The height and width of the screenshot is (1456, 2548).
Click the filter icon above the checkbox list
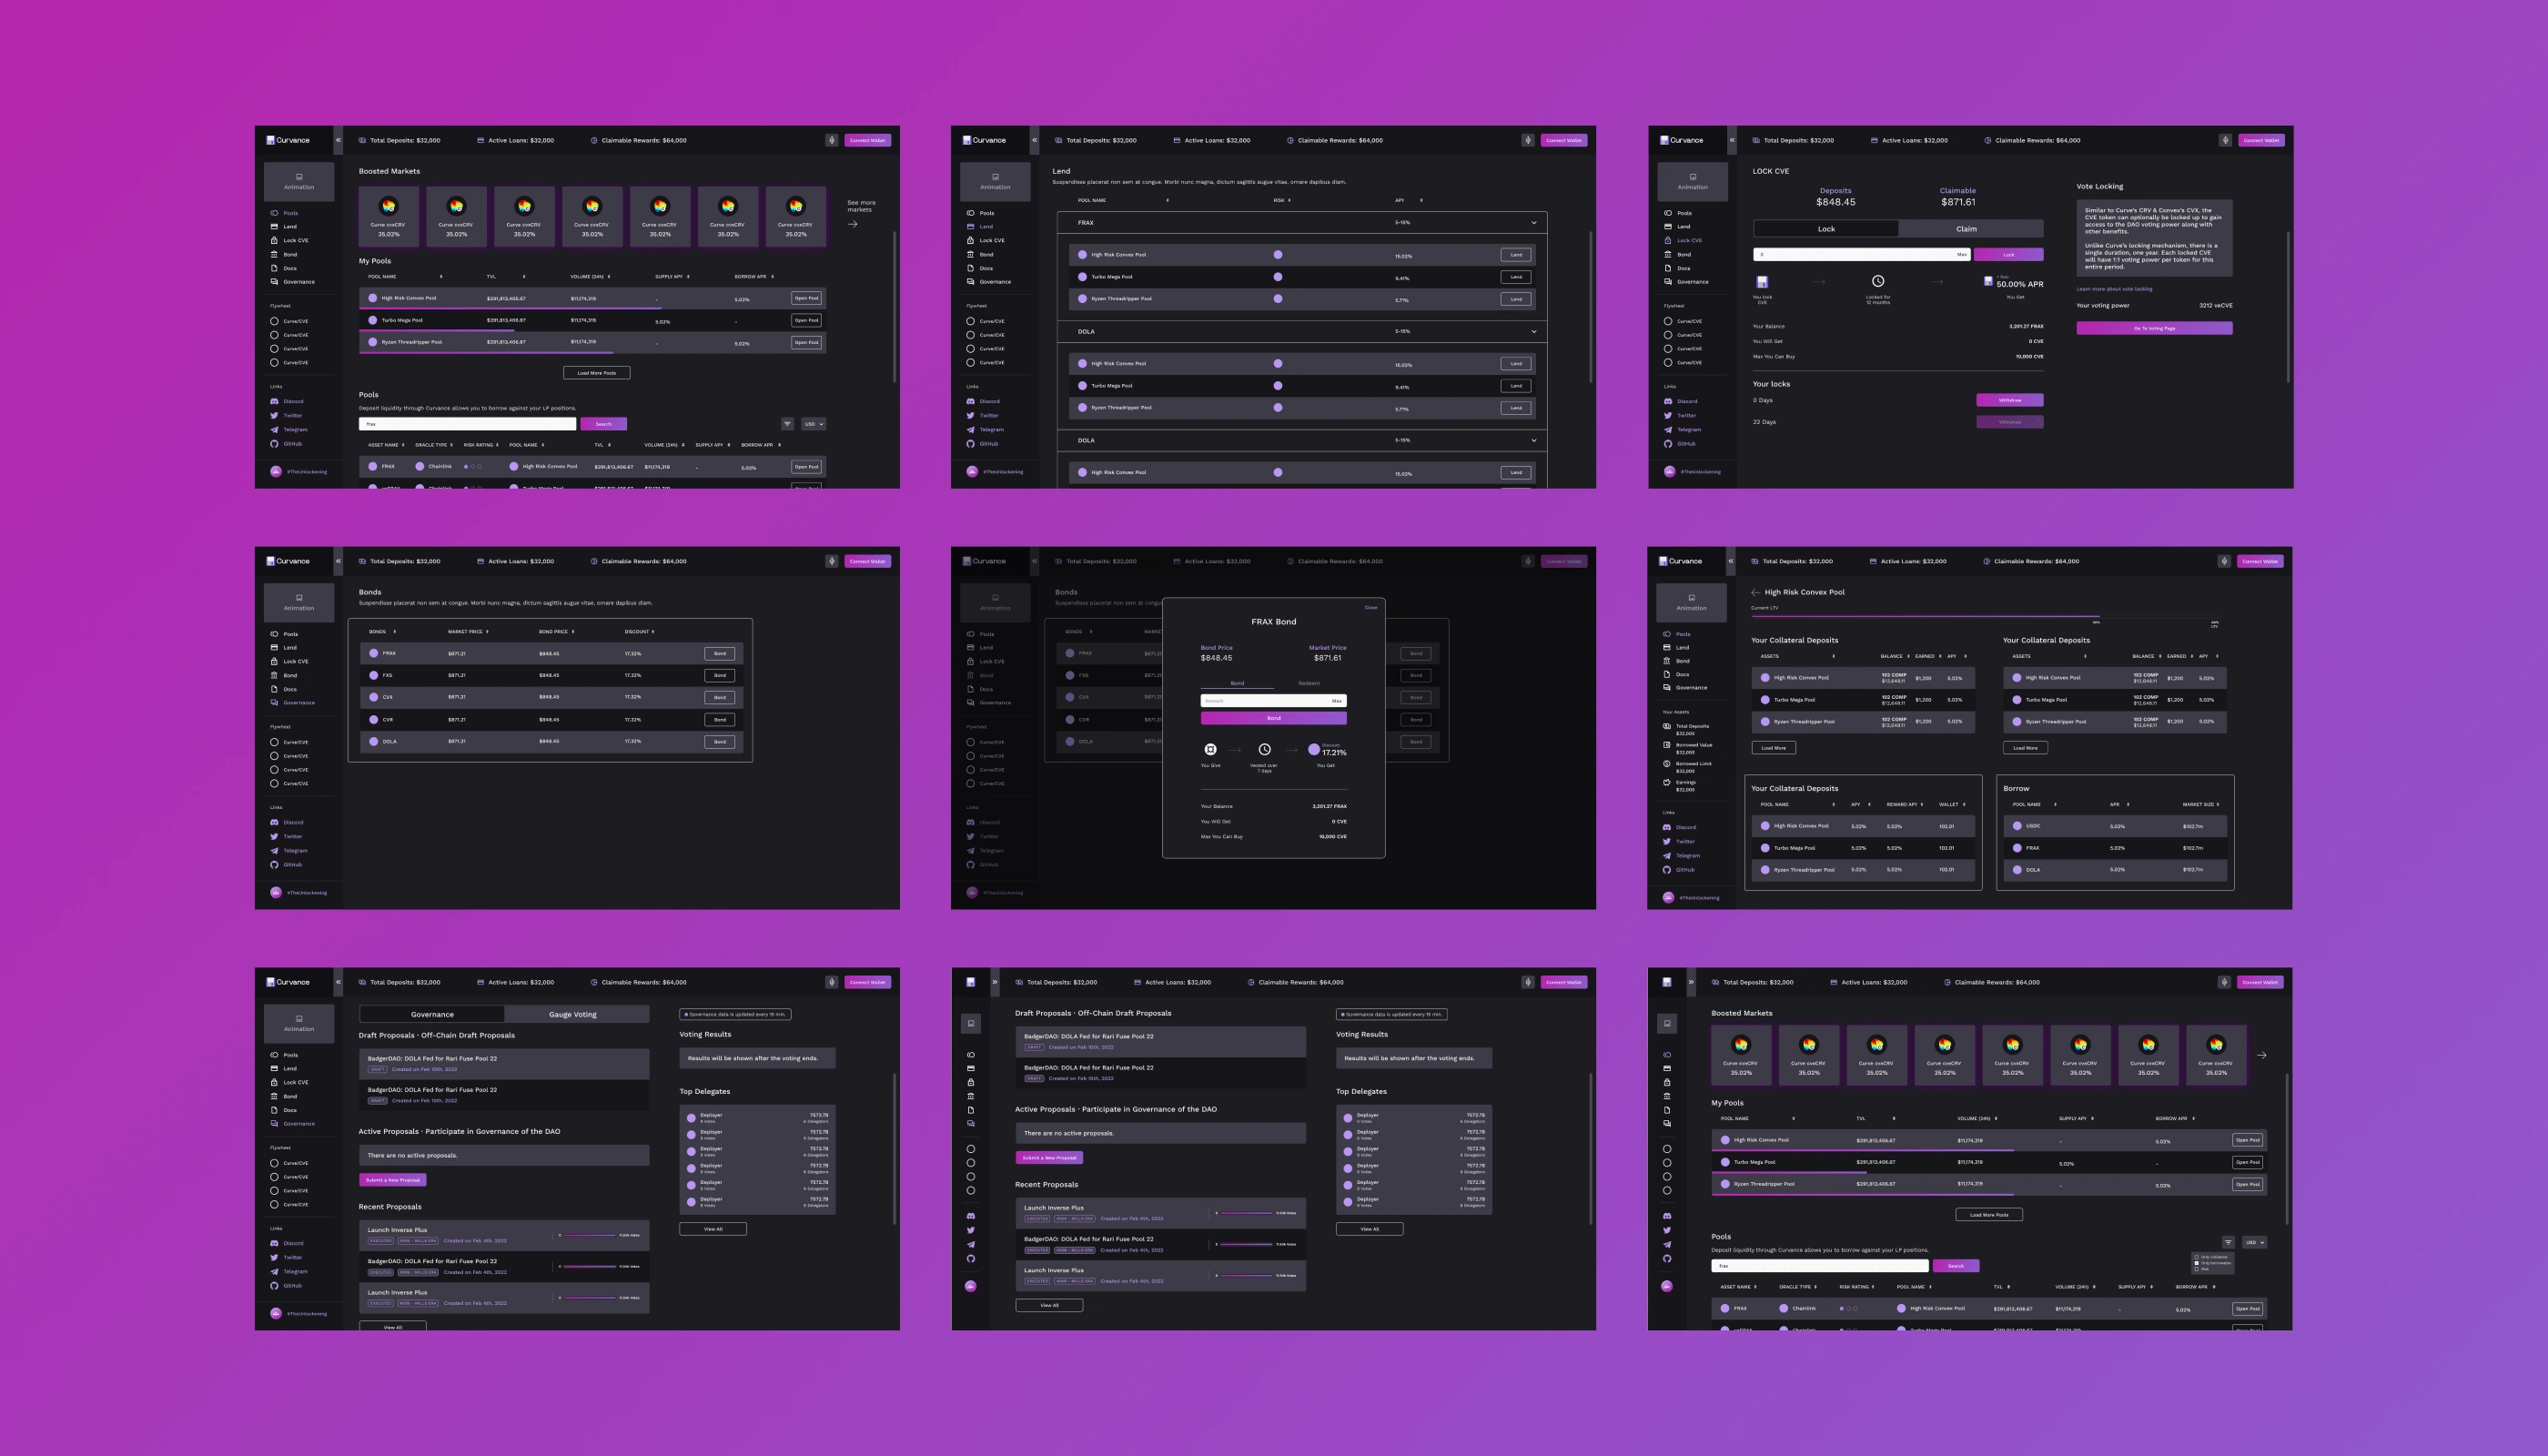click(x=2228, y=1242)
